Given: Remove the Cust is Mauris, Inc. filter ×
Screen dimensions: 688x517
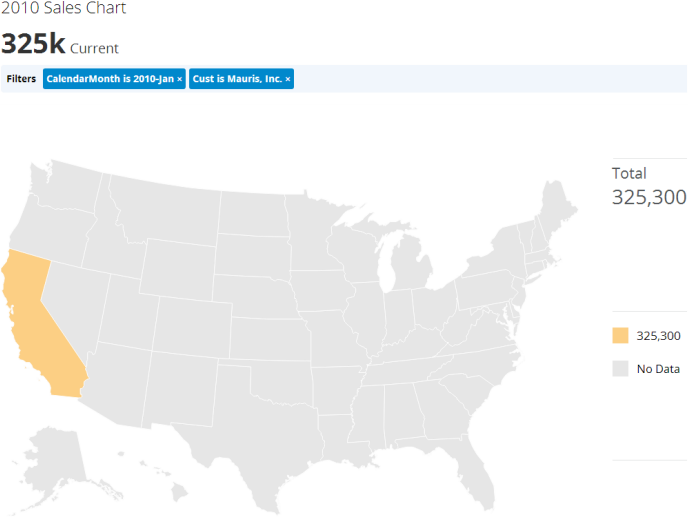Looking at the screenshot, I should tap(288, 79).
